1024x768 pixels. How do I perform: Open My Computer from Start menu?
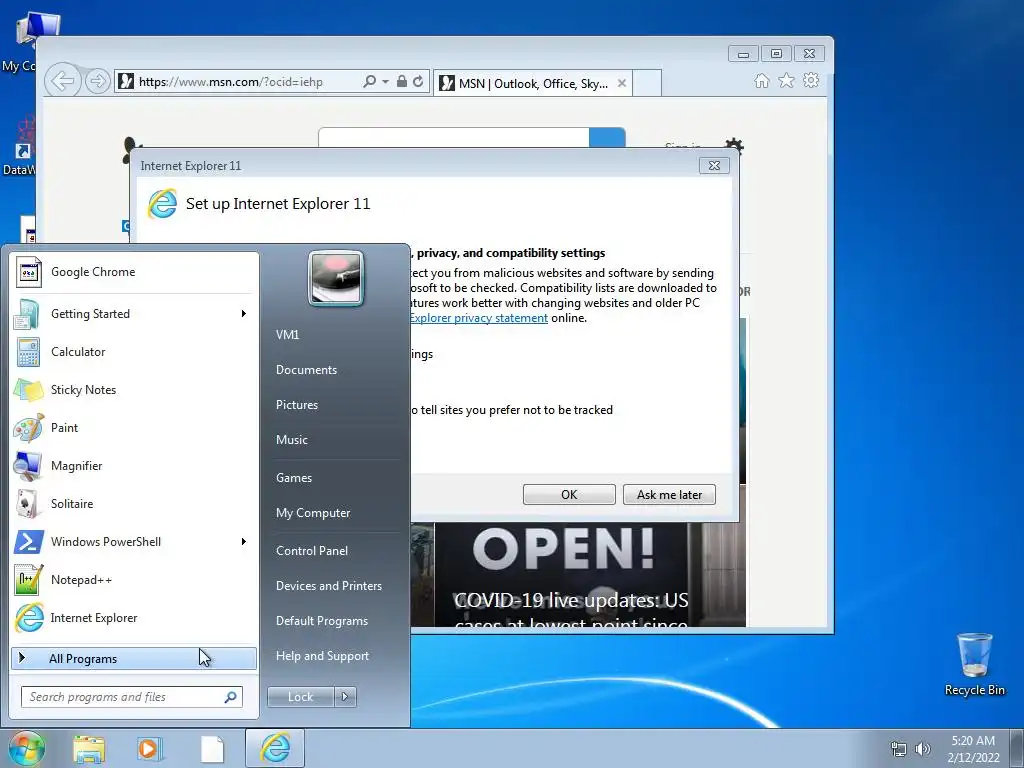313,513
